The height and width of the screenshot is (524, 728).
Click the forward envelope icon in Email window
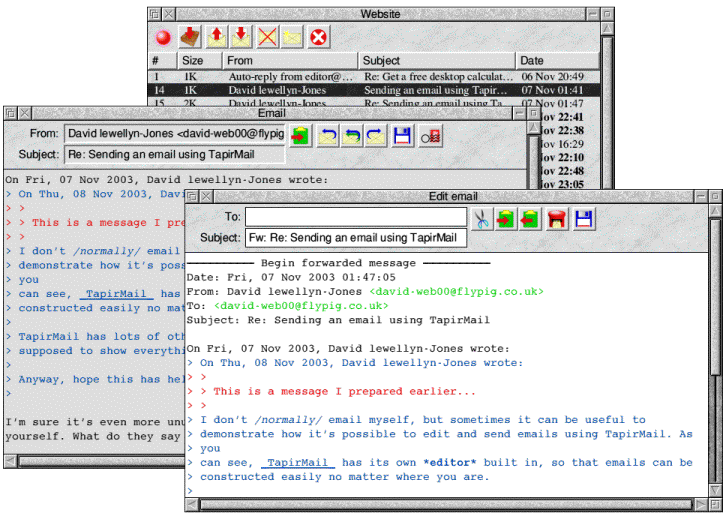coord(376,136)
